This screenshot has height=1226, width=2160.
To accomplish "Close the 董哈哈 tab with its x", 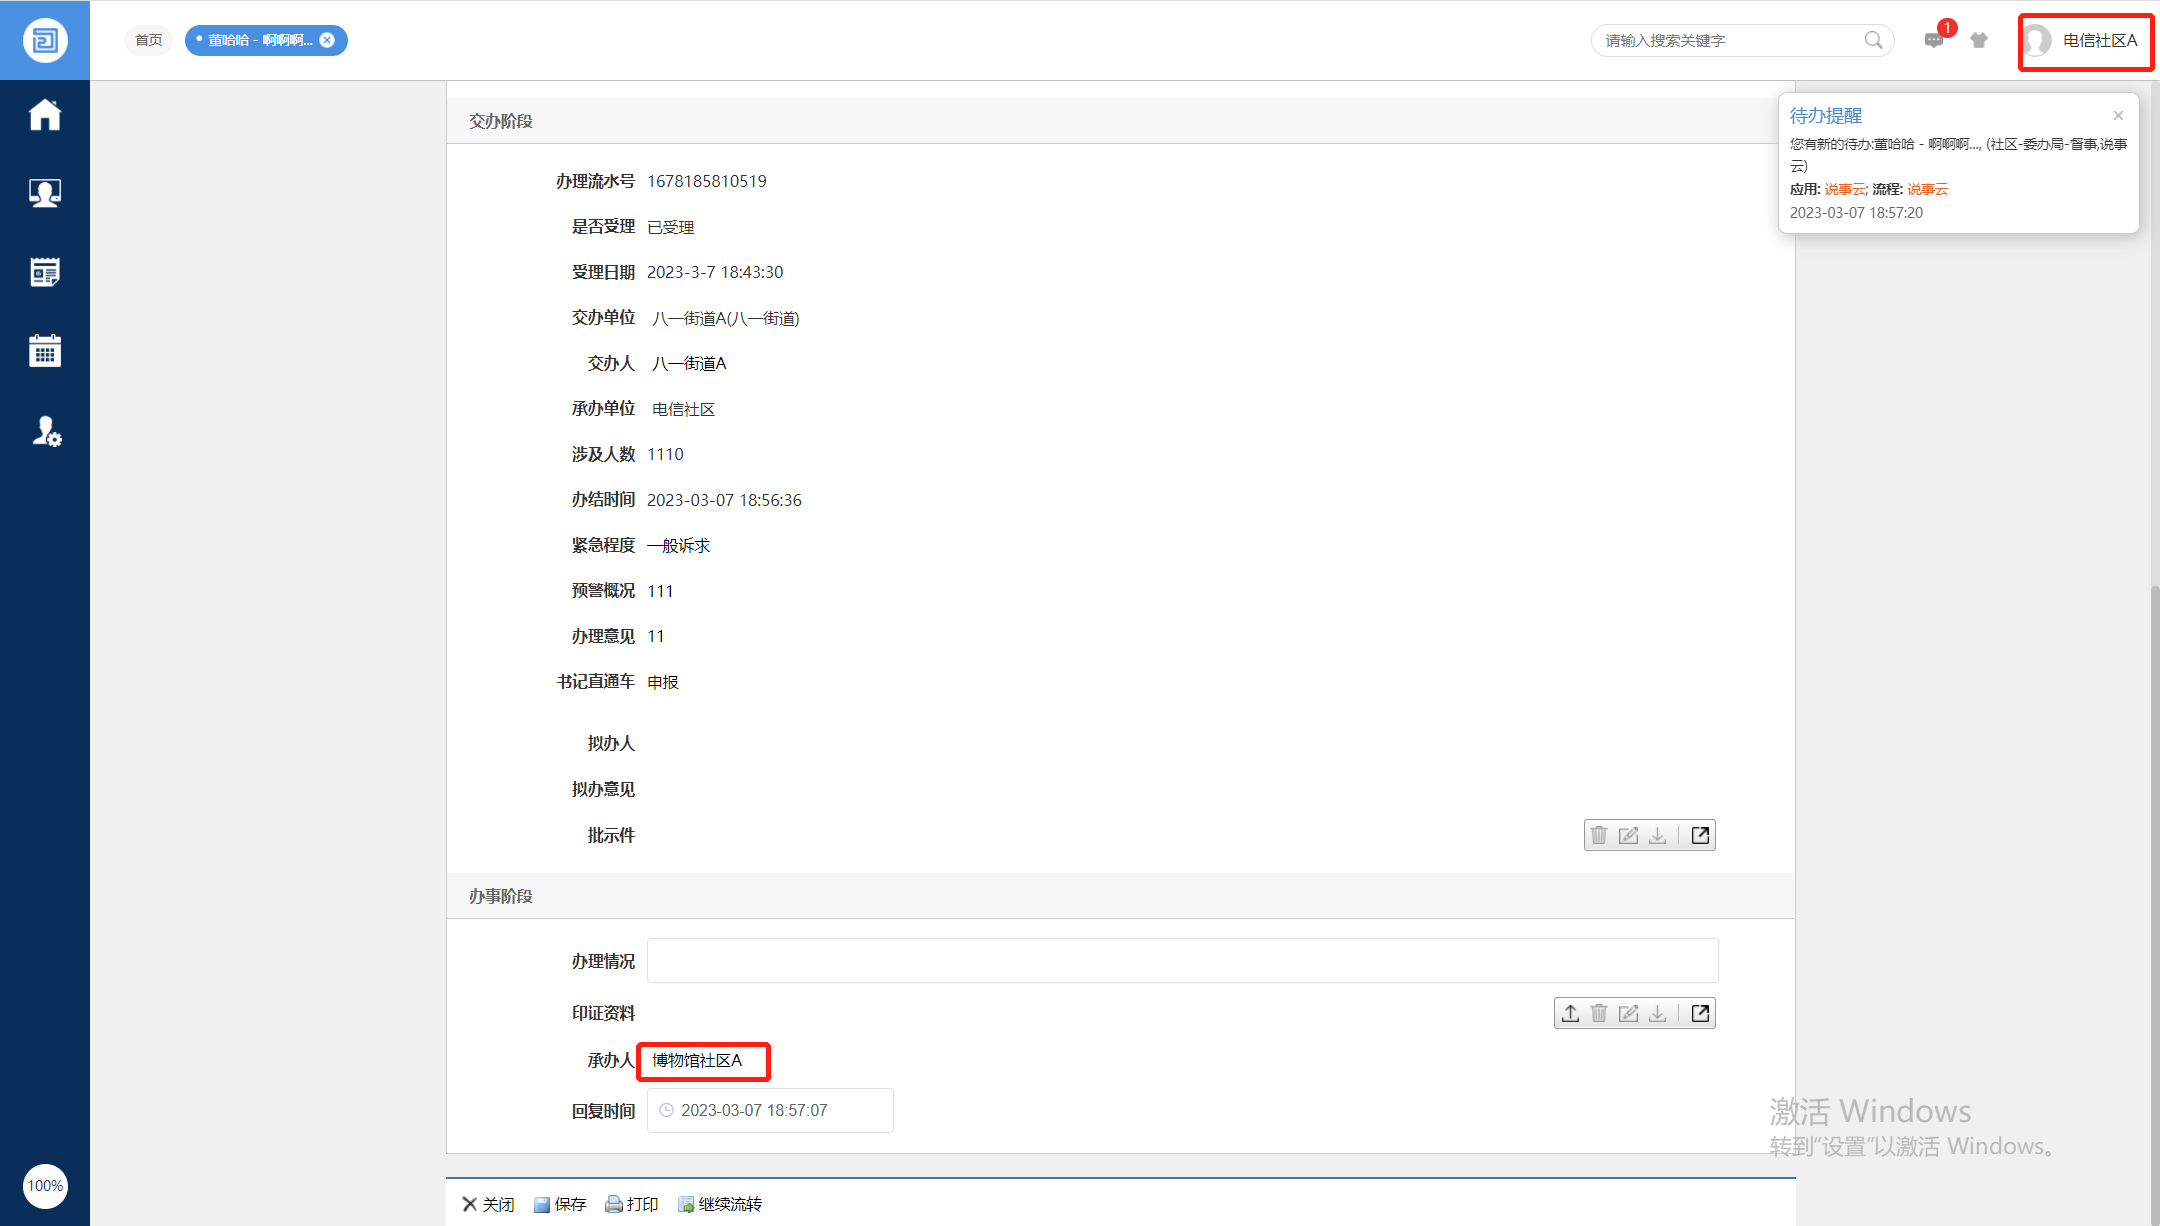I will click(x=327, y=40).
